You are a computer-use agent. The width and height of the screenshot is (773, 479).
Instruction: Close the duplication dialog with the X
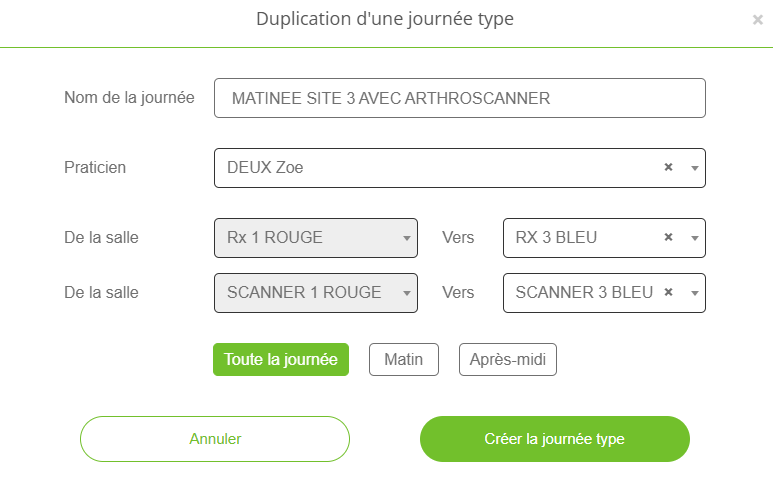(x=757, y=19)
